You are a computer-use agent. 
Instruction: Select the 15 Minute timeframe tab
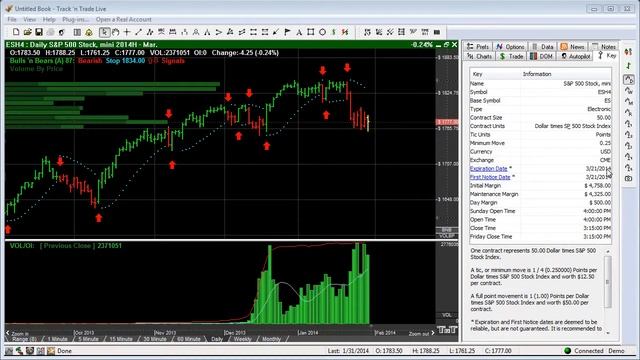click(x=121, y=339)
